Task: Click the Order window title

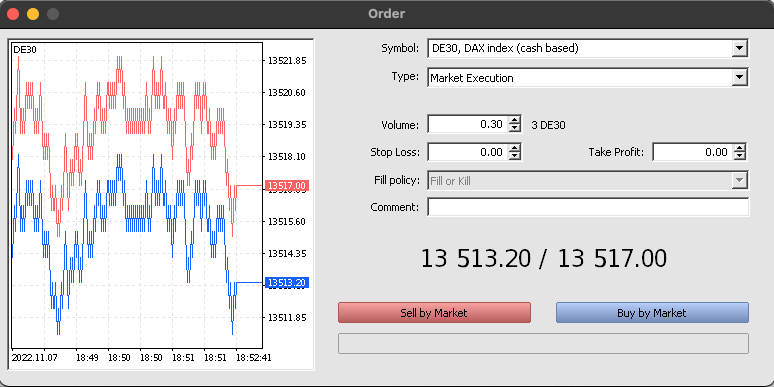Action: point(387,14)
